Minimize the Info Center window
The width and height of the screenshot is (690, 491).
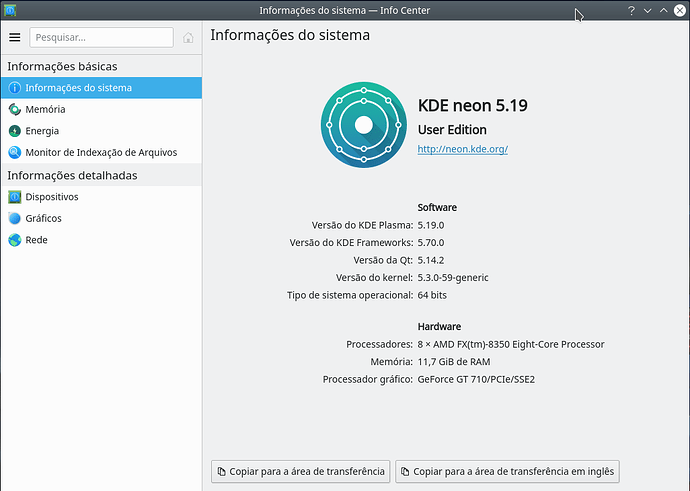(x=647, y=10)
